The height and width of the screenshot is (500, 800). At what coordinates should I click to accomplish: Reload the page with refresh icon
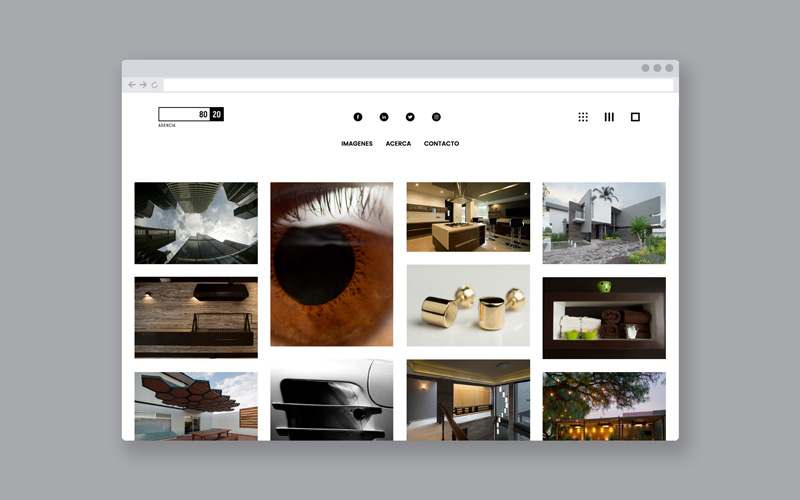tap(155, 85)
